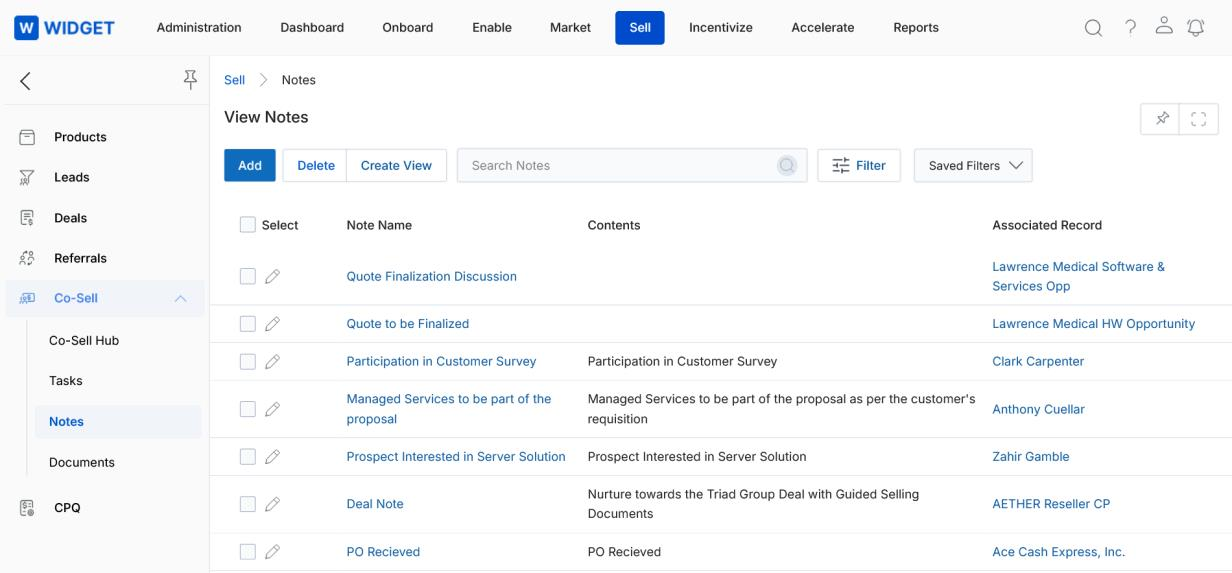Click the Note Name column header
1232x573 pixels.
click(x=379, y=225)
